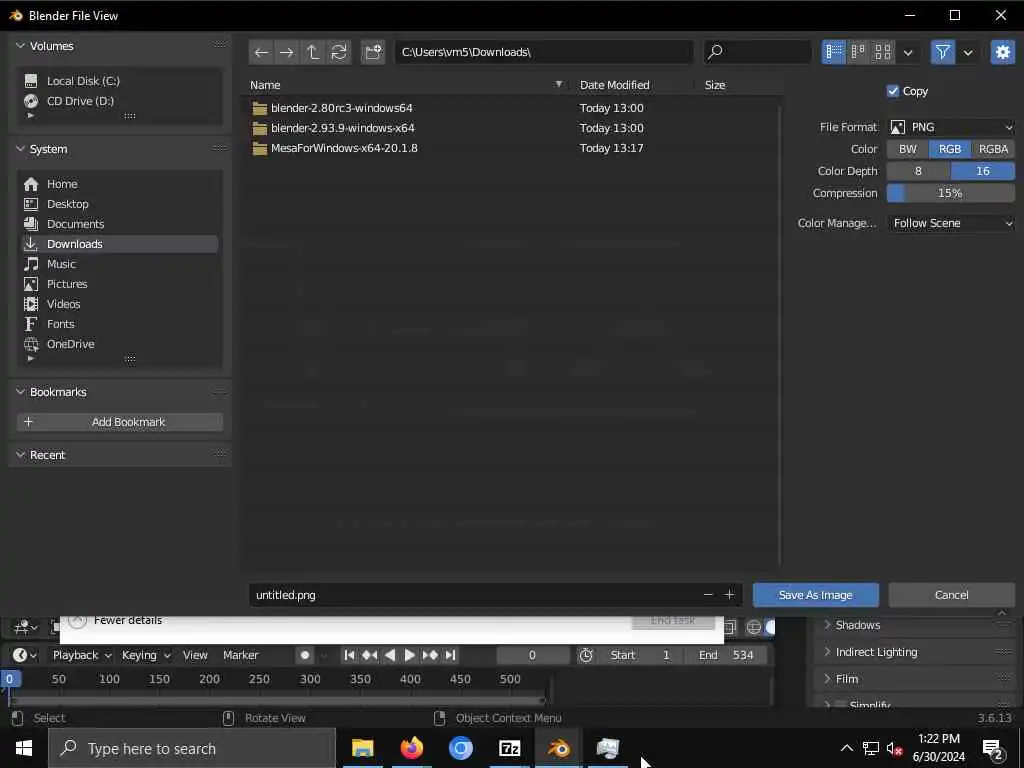Increment filename number with plus
Image resolution: width=1024 pixels, height=768 pixels.
point(729,595)
